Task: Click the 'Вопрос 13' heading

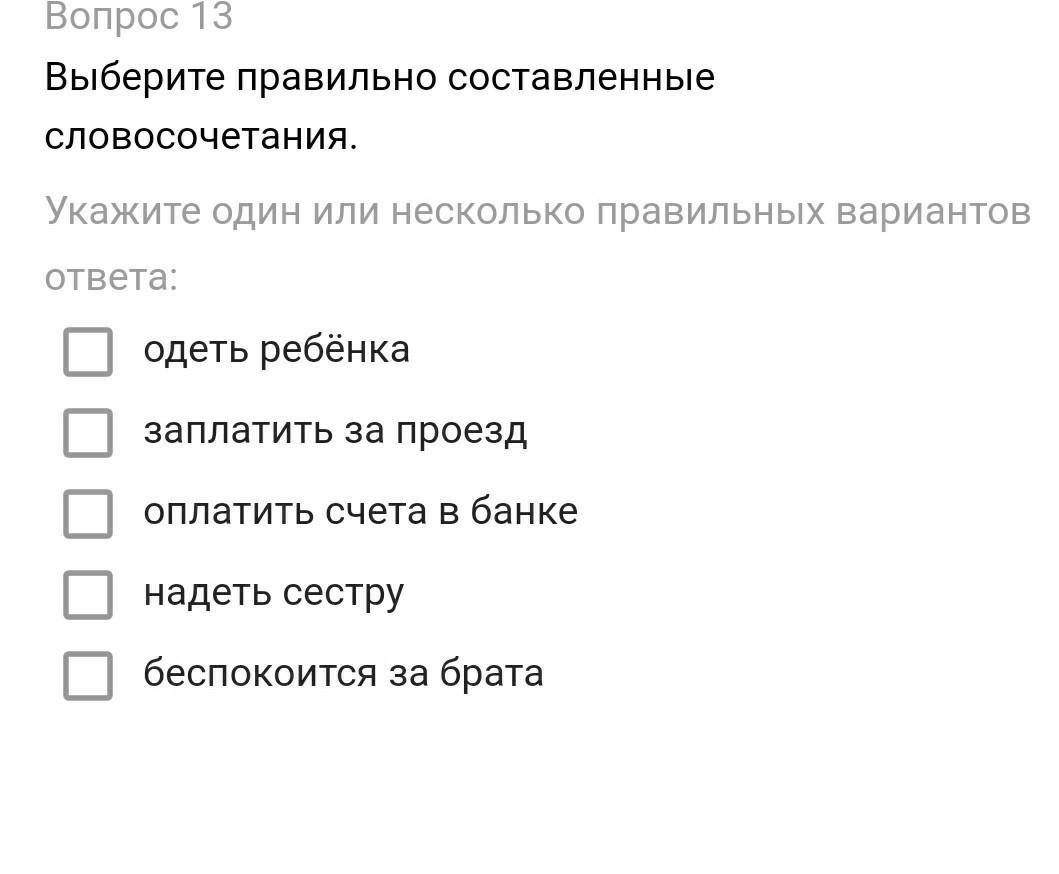Action: point(138,16)
